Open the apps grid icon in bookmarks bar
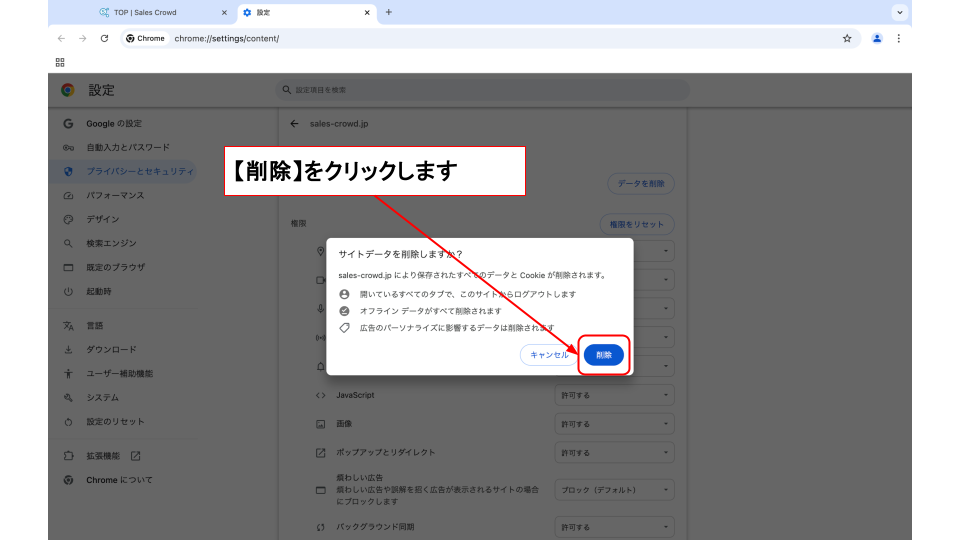 coord(60,62)
